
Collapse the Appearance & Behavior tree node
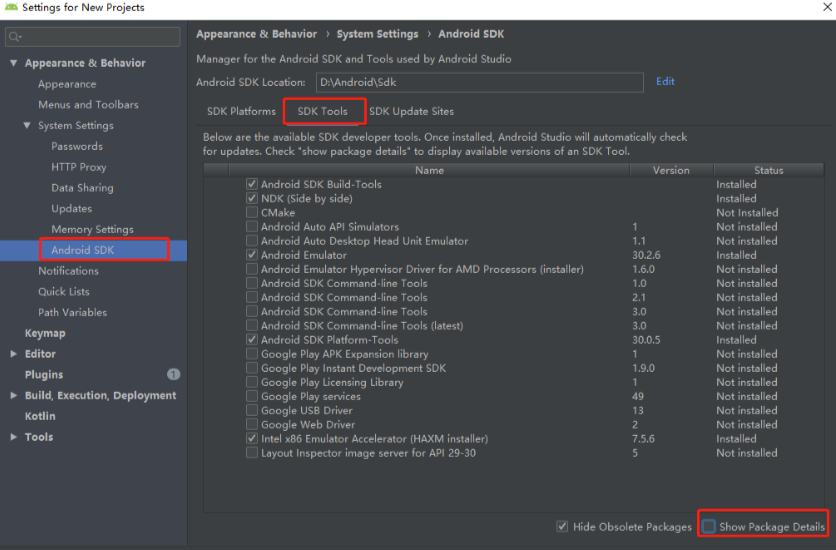pyautogui.click(x=14, y=63)
